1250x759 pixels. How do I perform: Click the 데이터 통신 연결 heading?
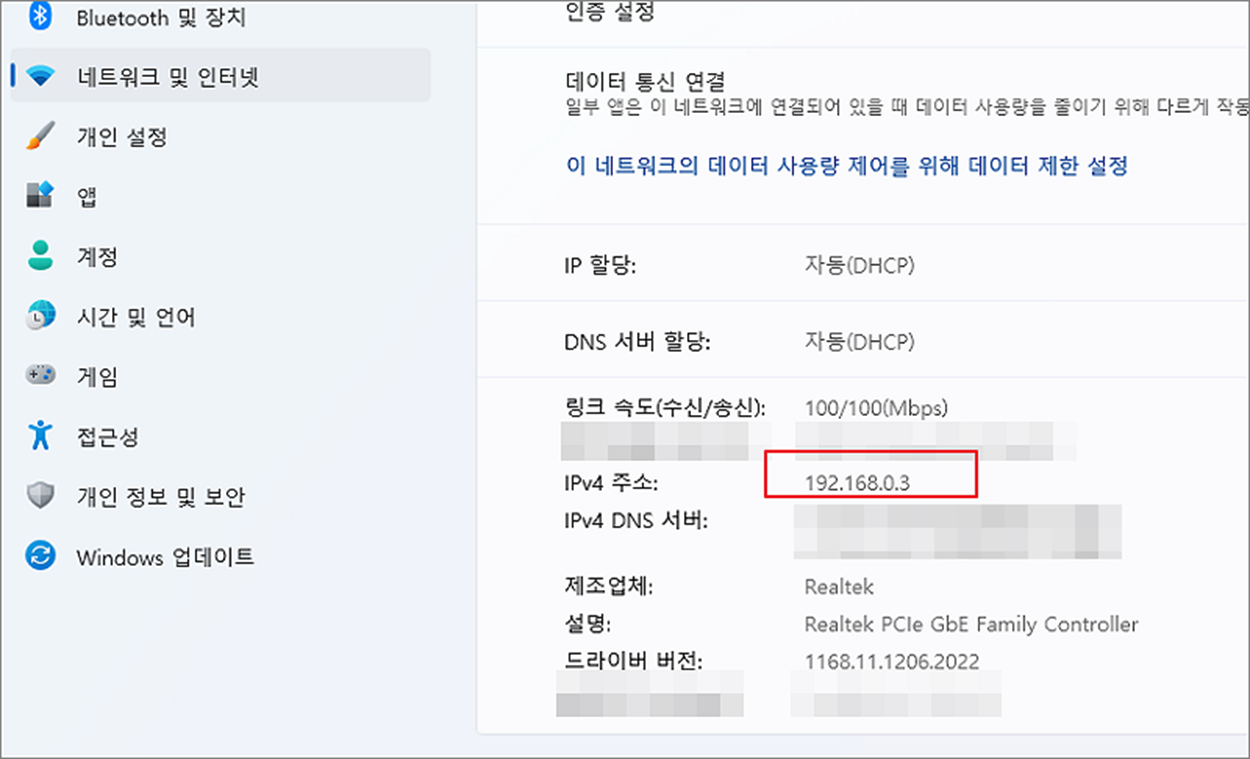tap(645, 81)
